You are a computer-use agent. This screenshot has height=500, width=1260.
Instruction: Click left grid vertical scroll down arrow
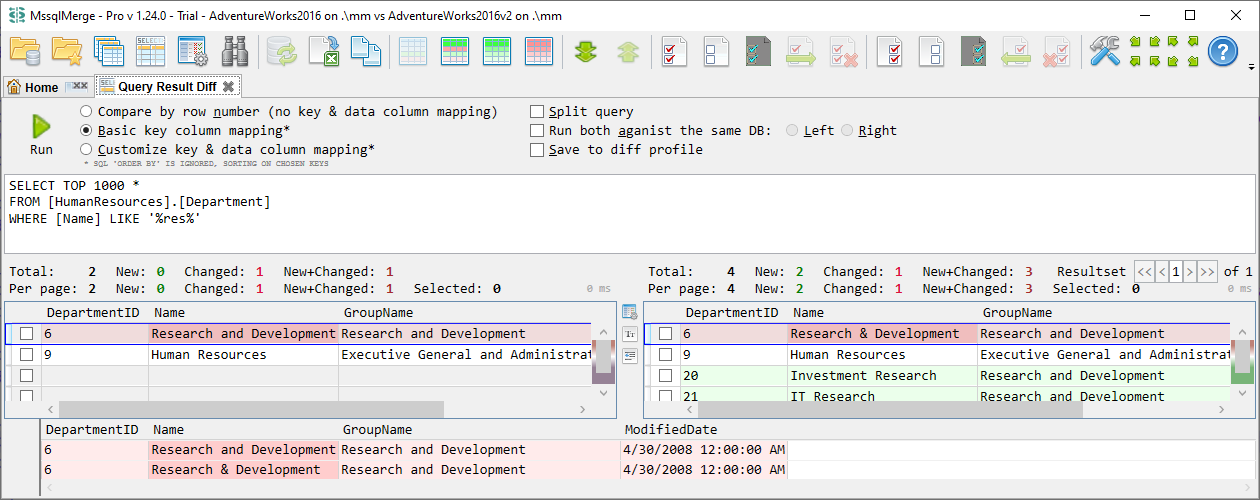coord(604,394)
